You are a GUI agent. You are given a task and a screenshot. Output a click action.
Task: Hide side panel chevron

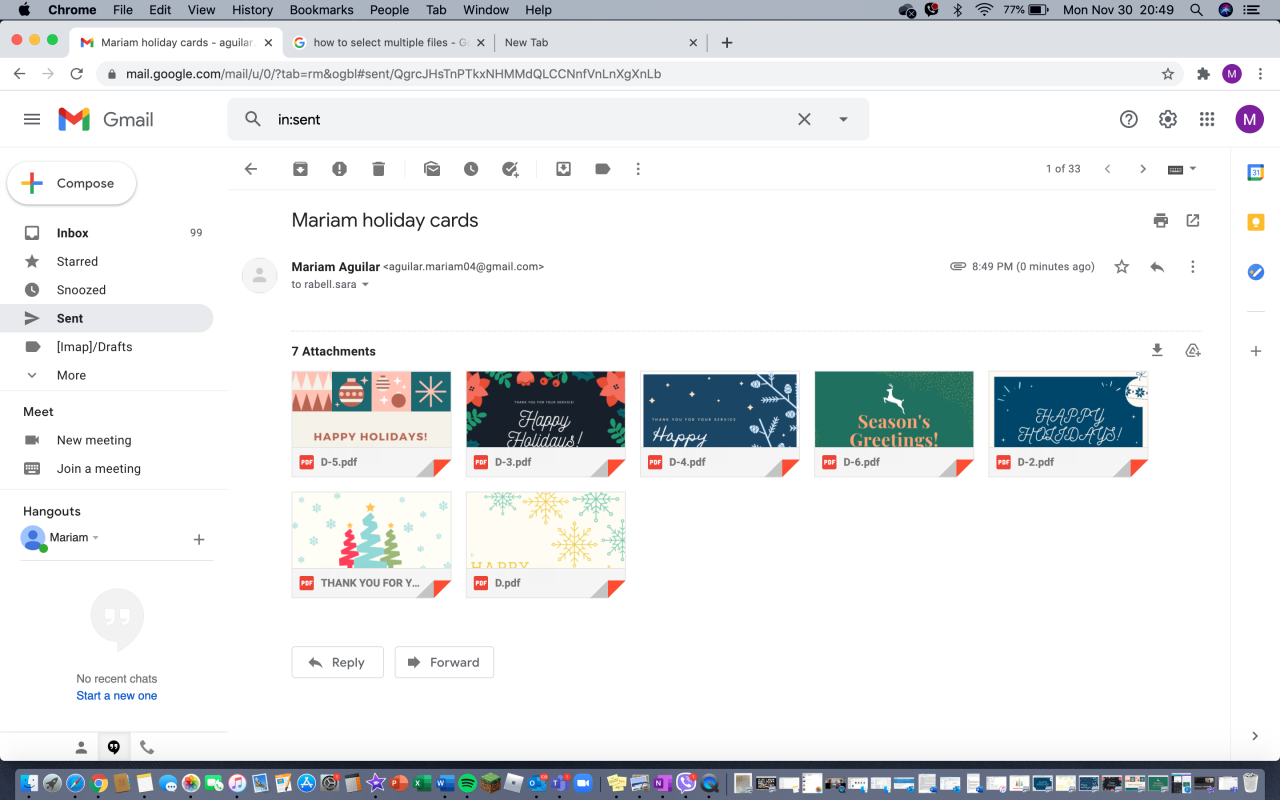1255,736
